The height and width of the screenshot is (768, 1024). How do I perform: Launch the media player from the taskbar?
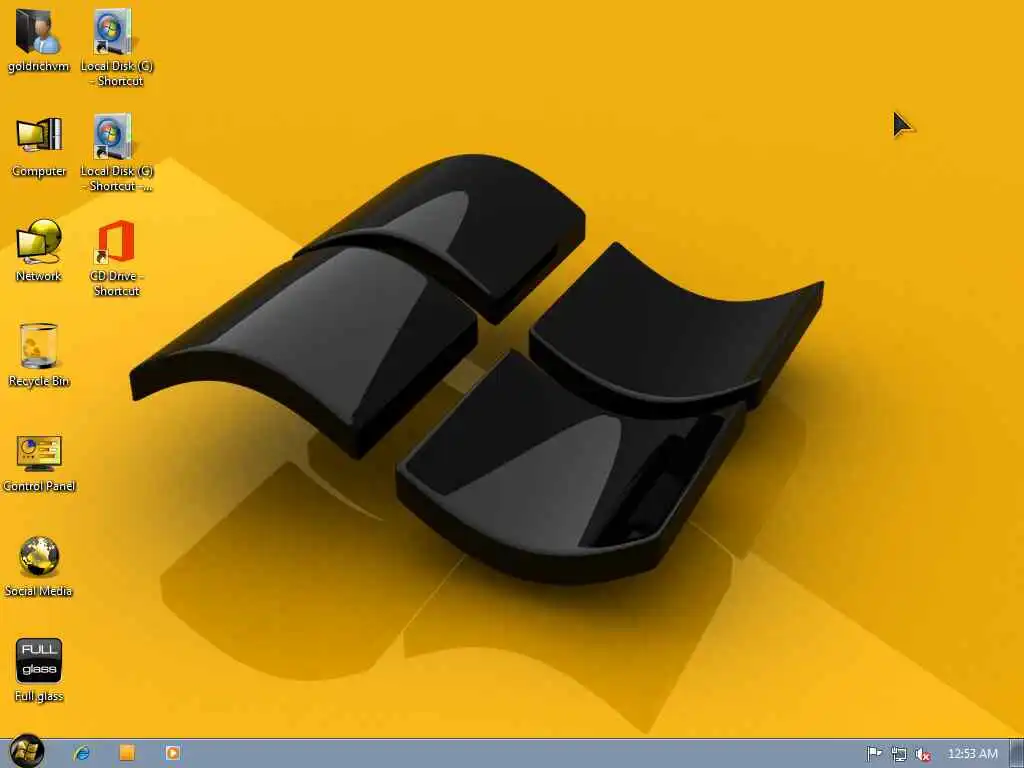[172, 753]
